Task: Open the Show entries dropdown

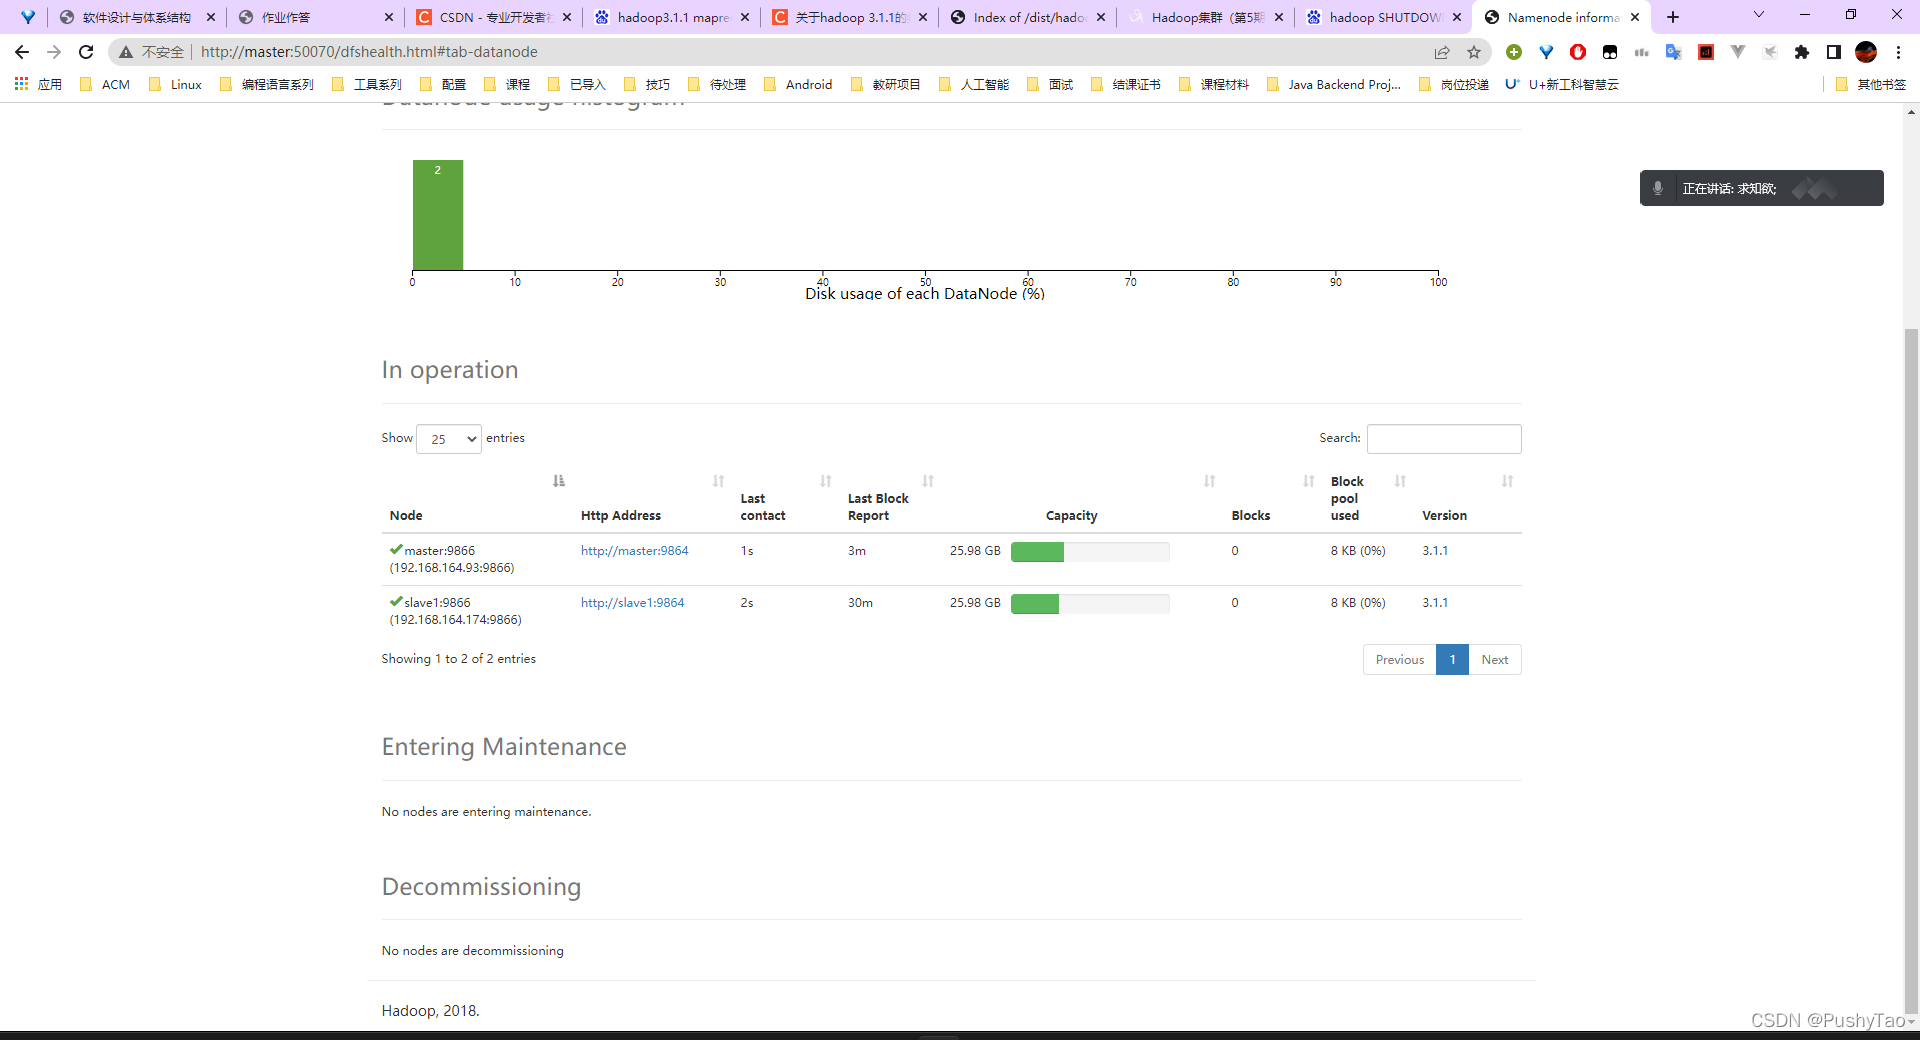Action: (x=449, y=439)
